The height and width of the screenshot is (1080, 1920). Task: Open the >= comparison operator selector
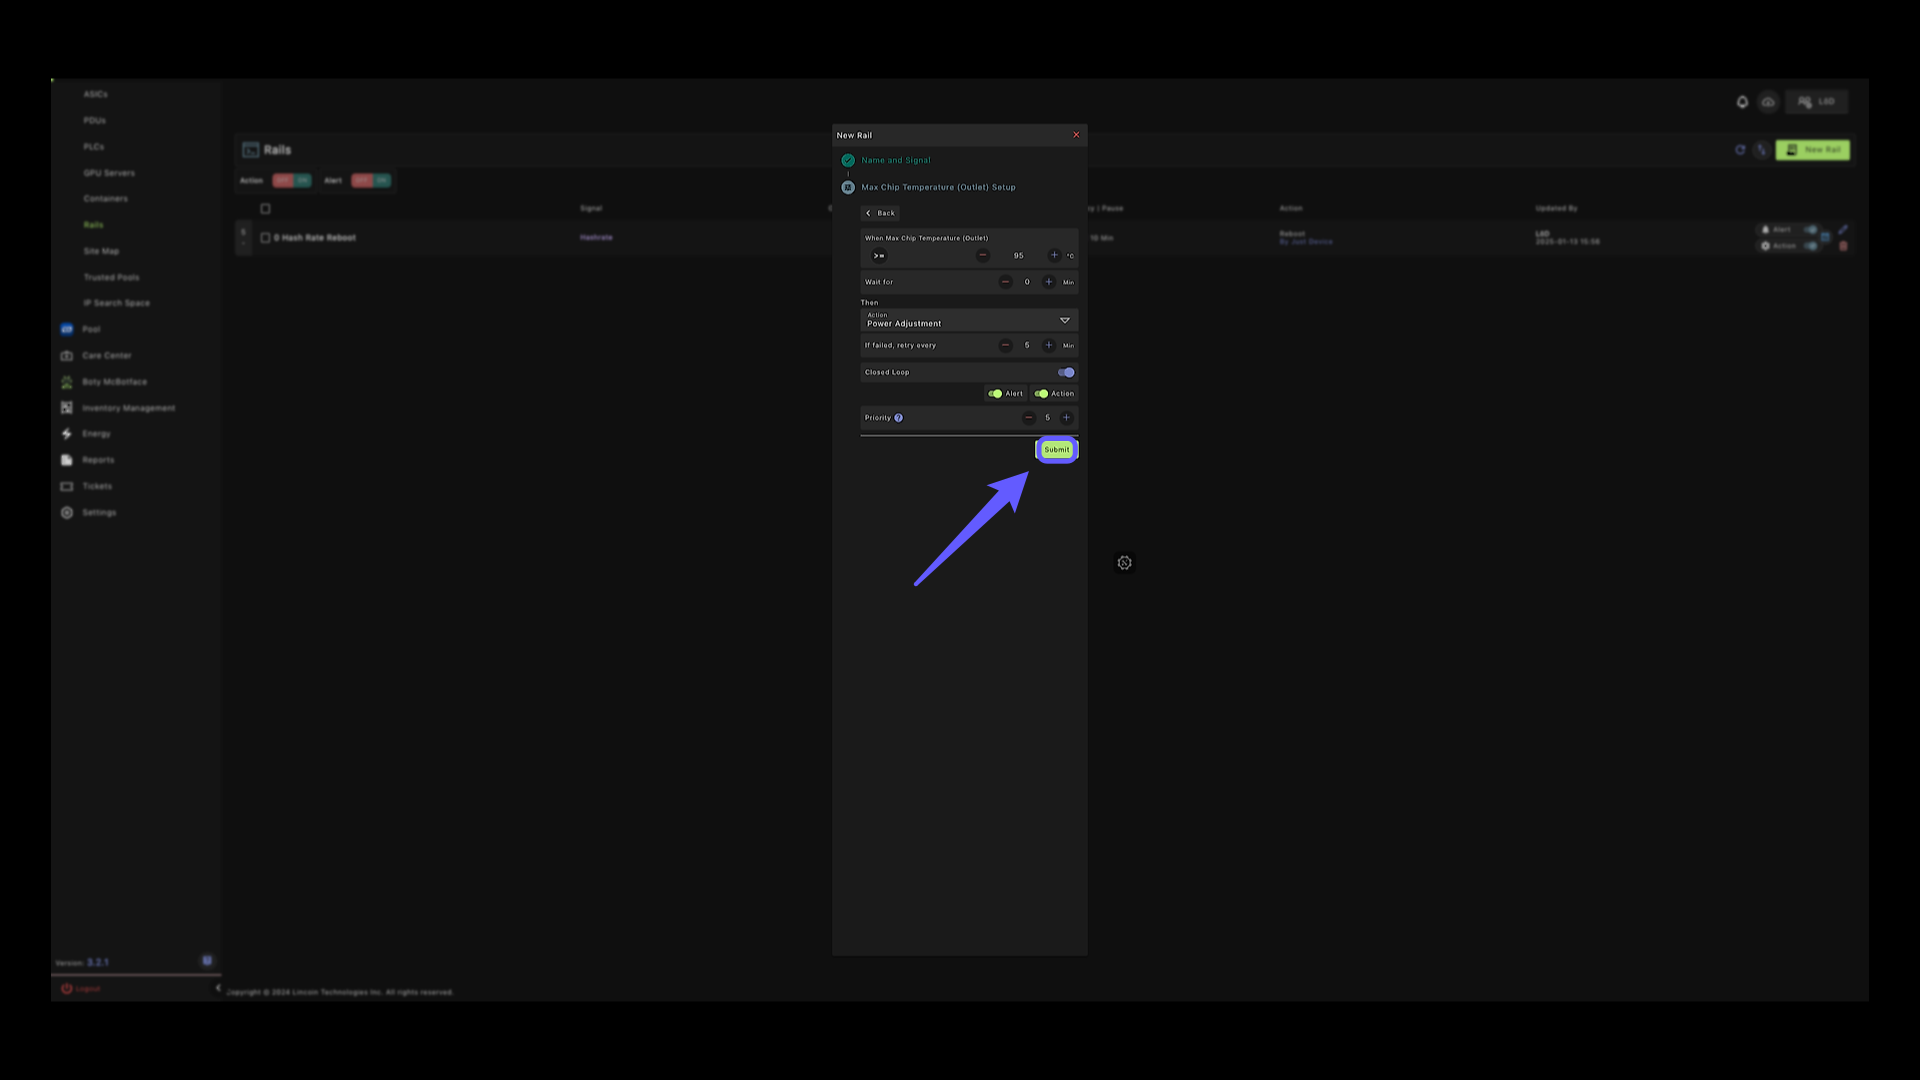pyautogui.click(x=879, y=256)
